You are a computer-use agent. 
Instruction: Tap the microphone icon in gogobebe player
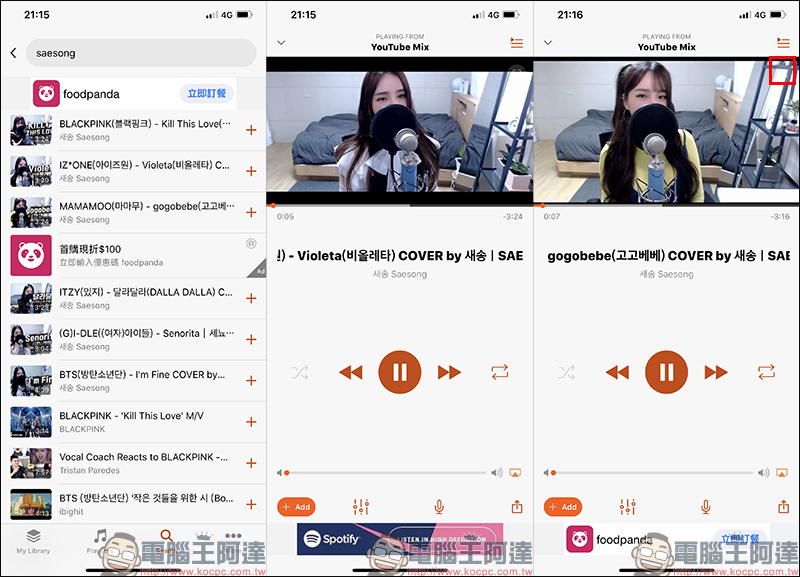(x=706, y=507)
